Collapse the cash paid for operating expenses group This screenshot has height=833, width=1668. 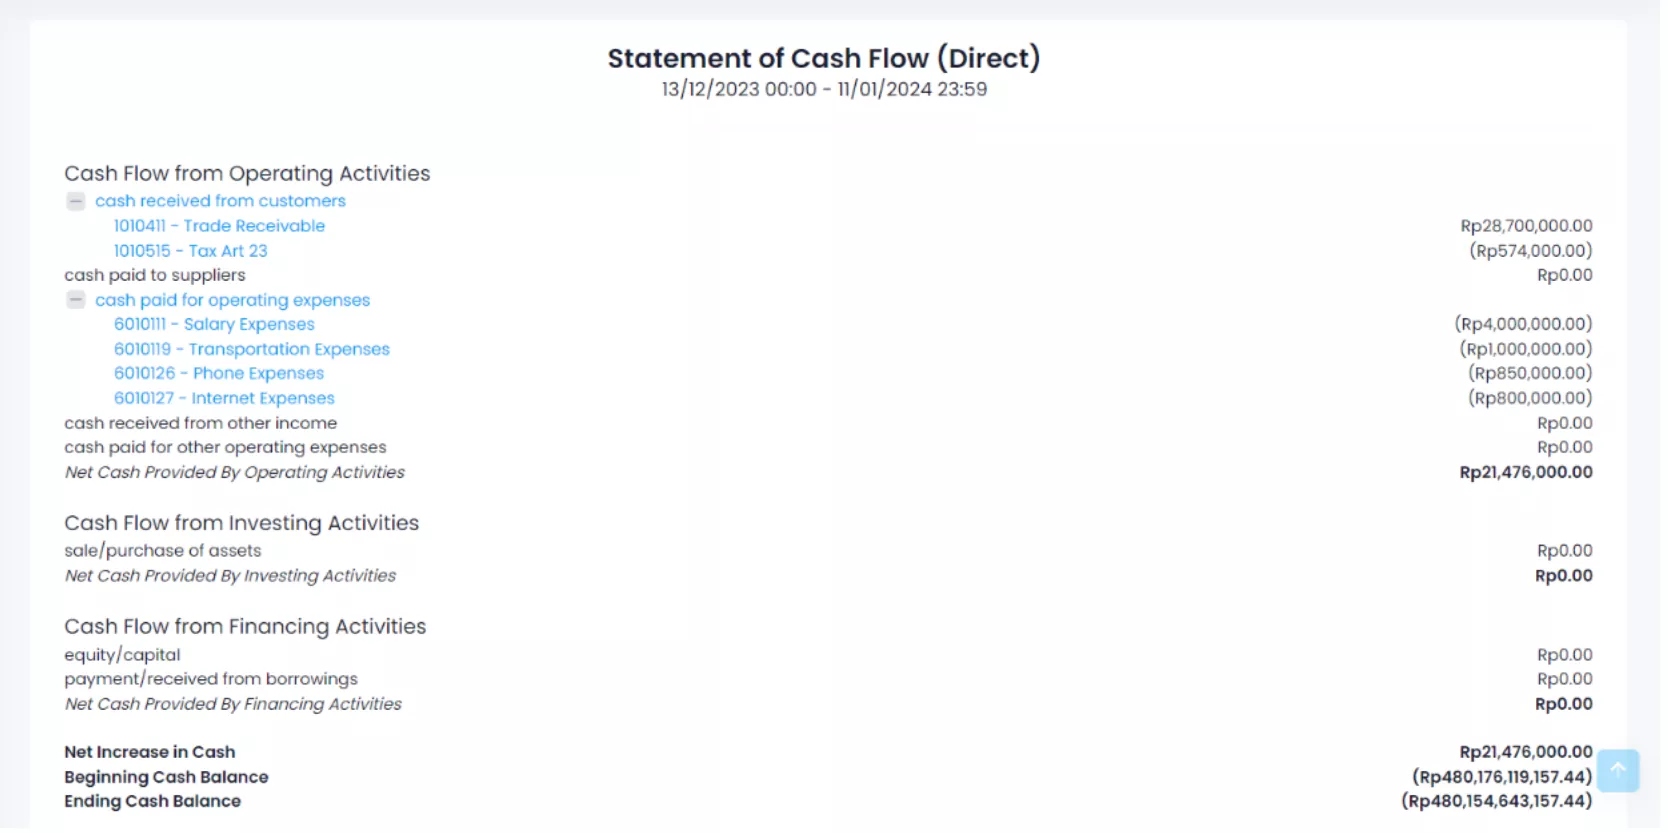[76, 300]
